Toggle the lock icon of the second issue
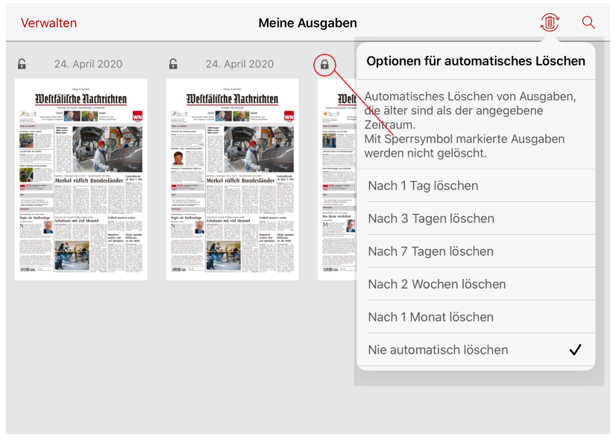 click(173, 65)
